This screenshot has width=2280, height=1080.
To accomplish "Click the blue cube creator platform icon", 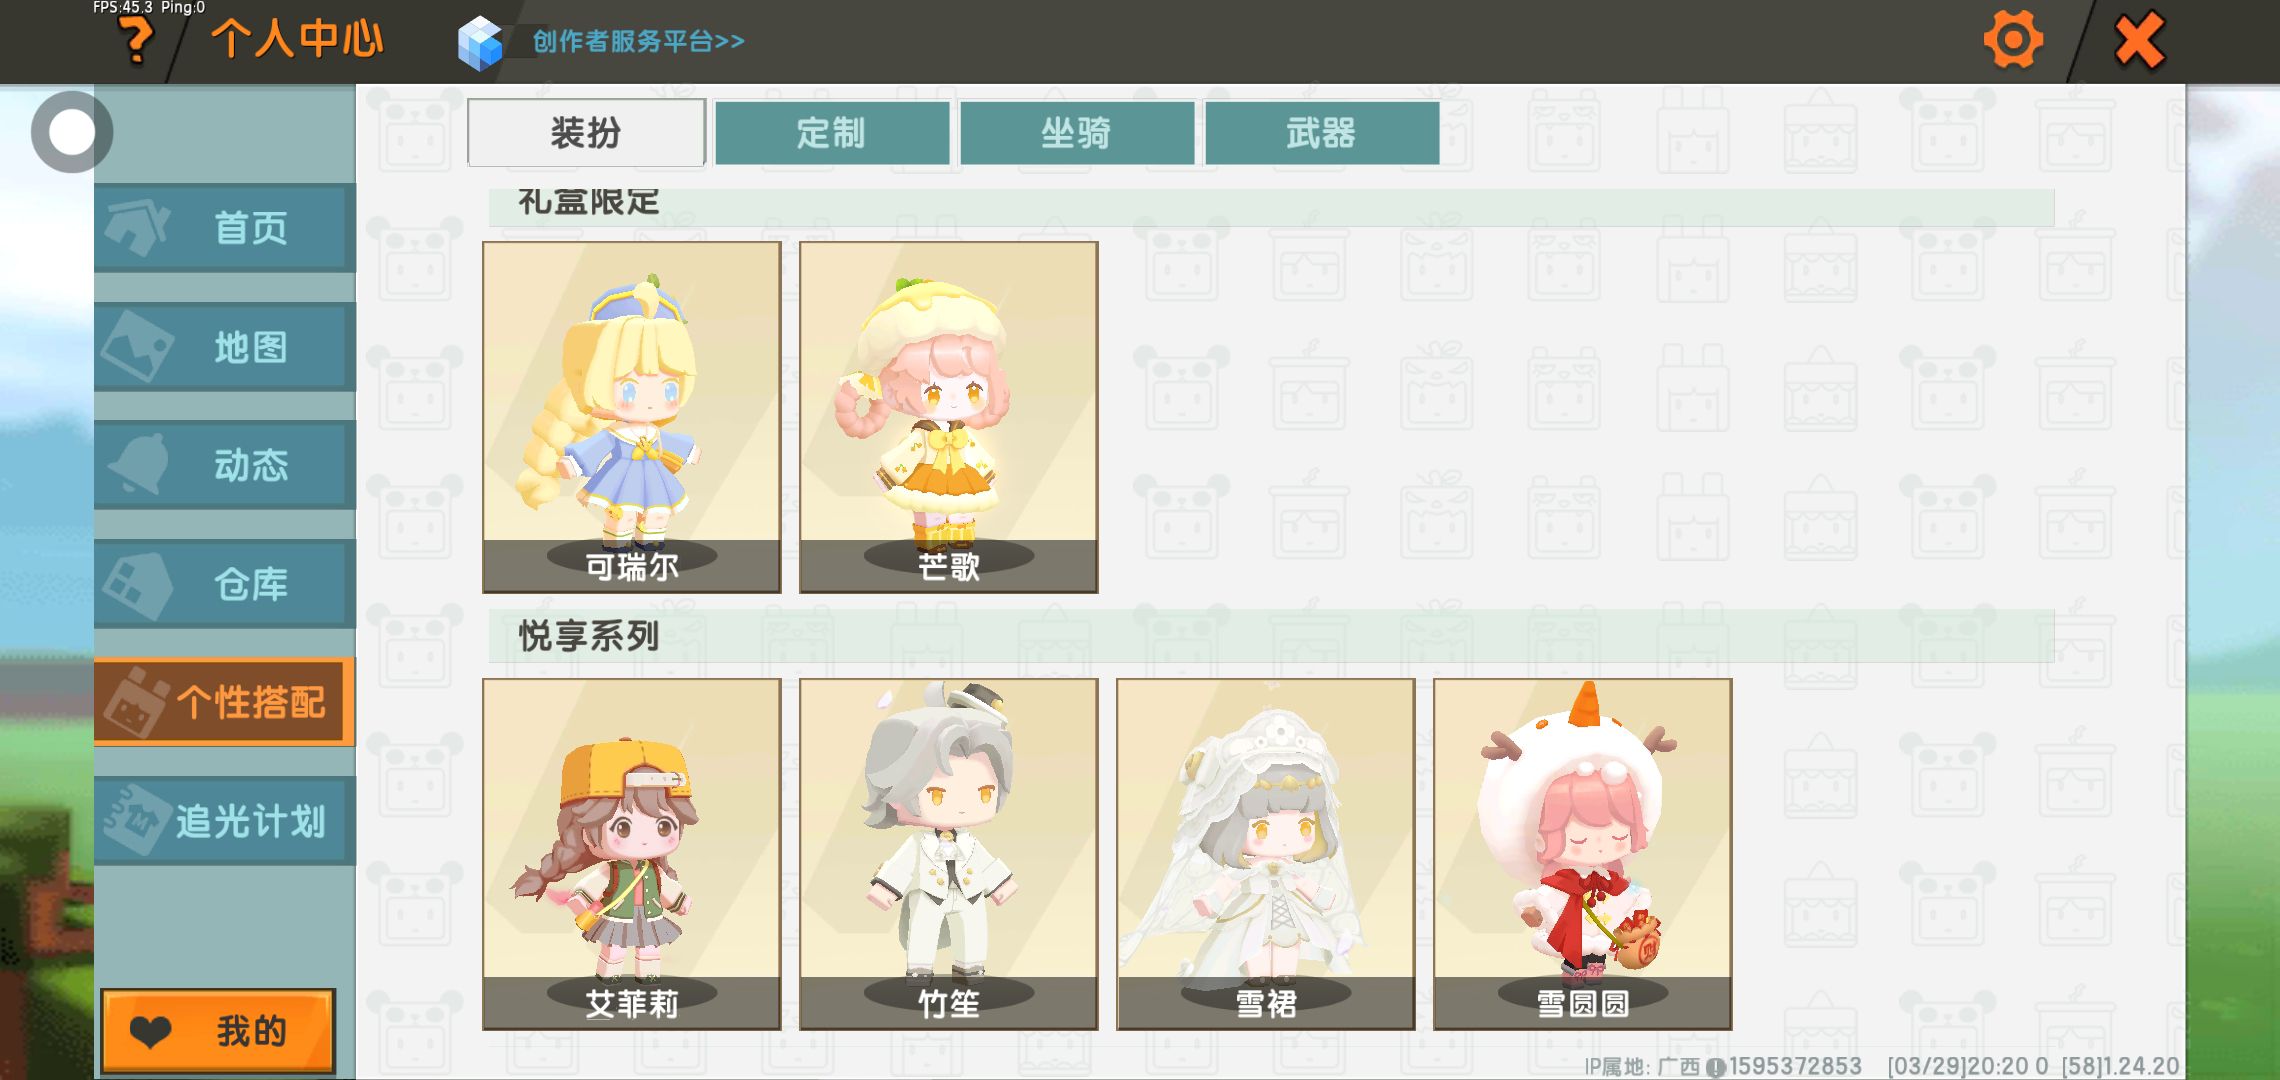I will (x=480, y=43).
